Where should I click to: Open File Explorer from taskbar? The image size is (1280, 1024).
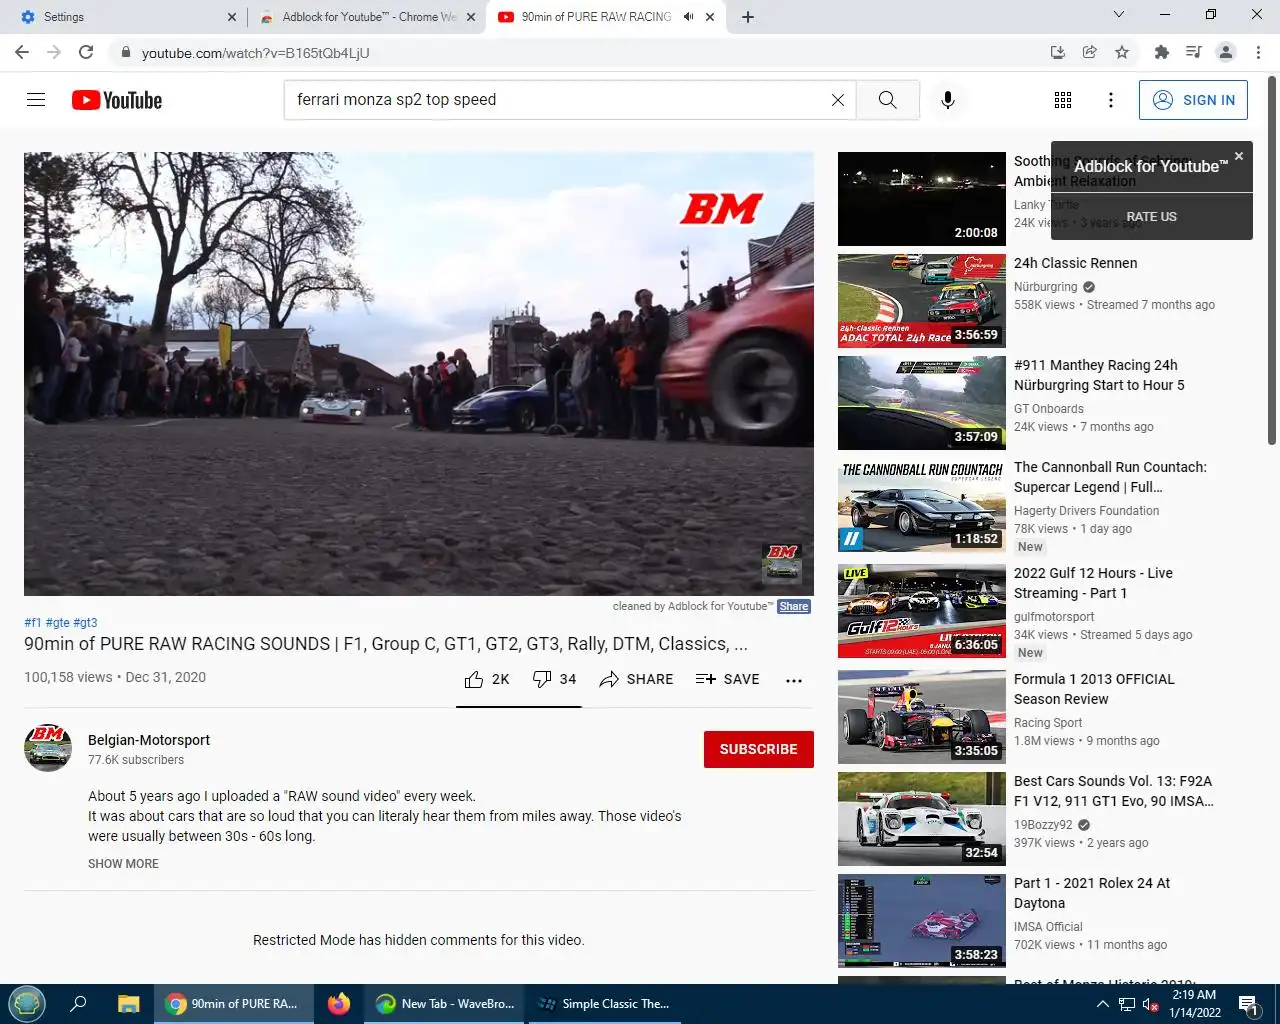[x=129, y=1004]
